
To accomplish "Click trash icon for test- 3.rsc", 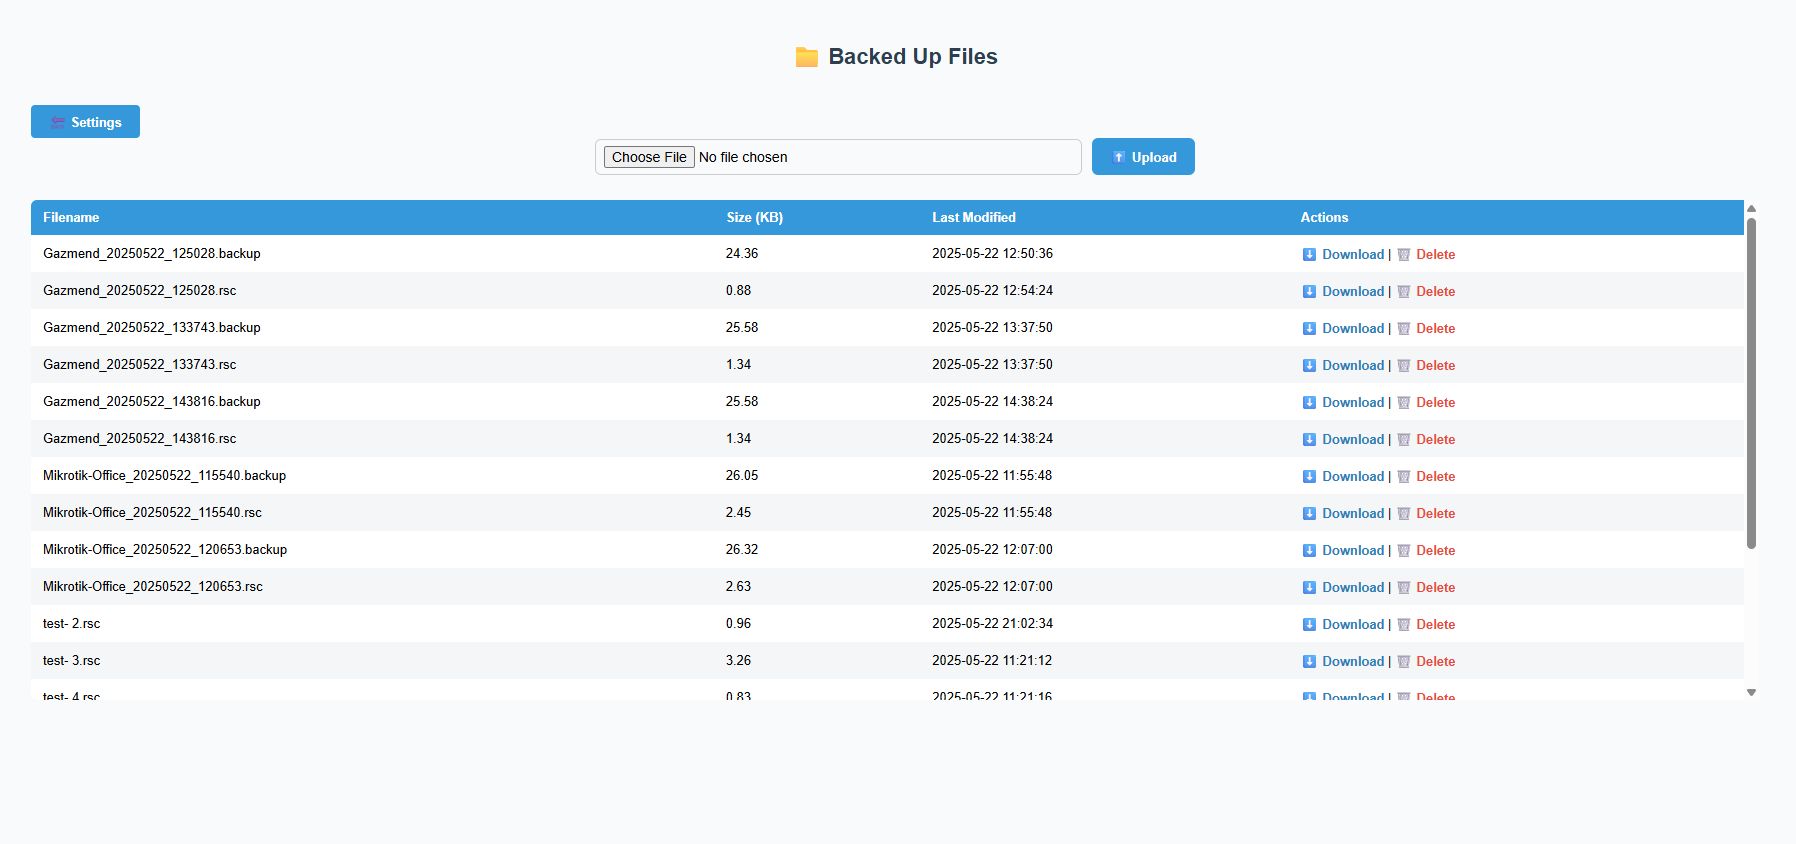I will [1404, 662].
